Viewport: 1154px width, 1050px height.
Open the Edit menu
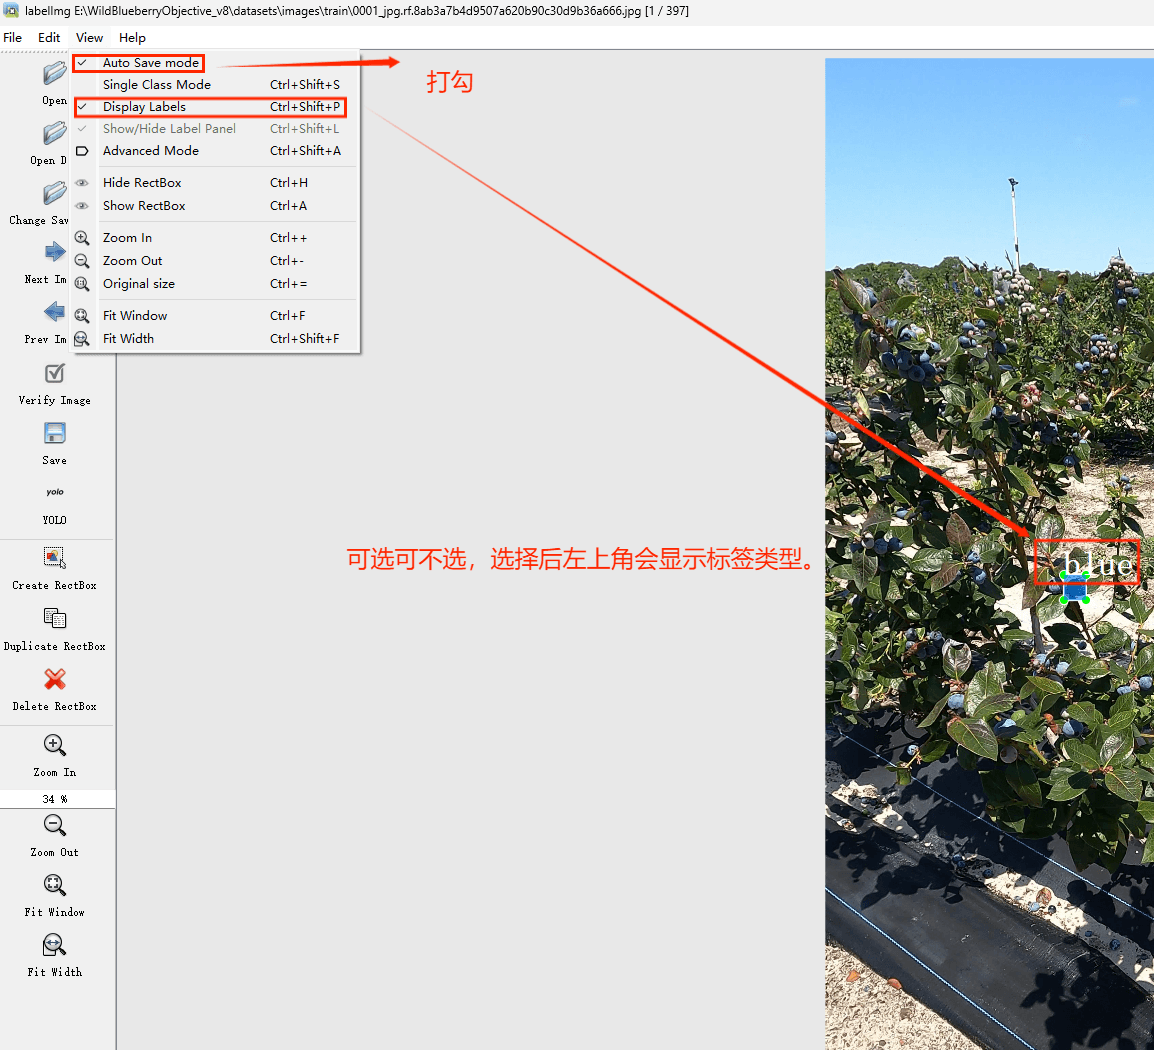pyautogui.click(x=49, y=38)
